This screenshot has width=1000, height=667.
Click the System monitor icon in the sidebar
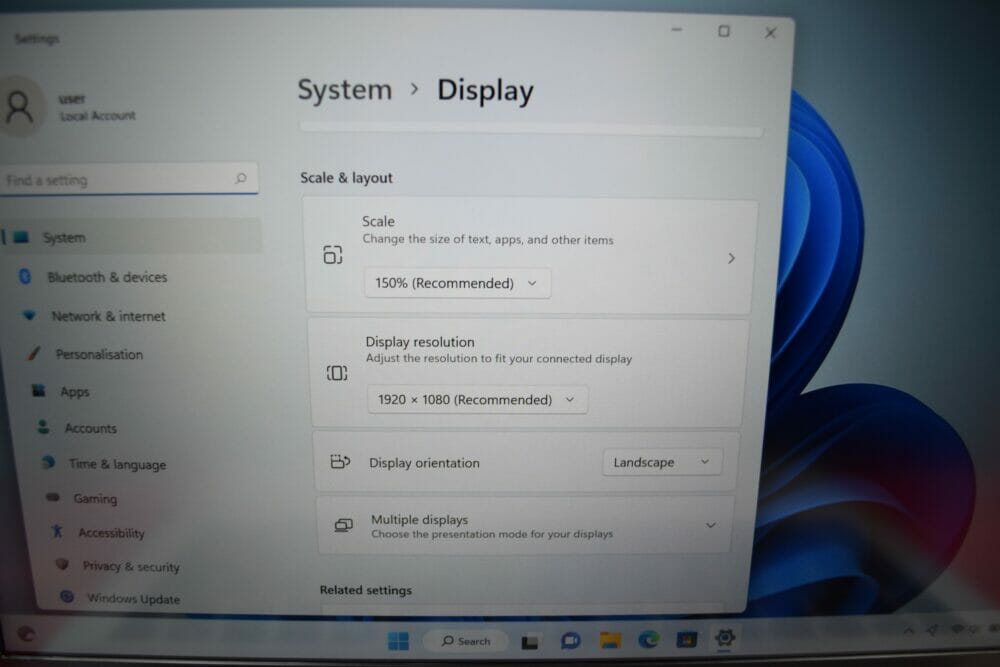tap(21, 237)
